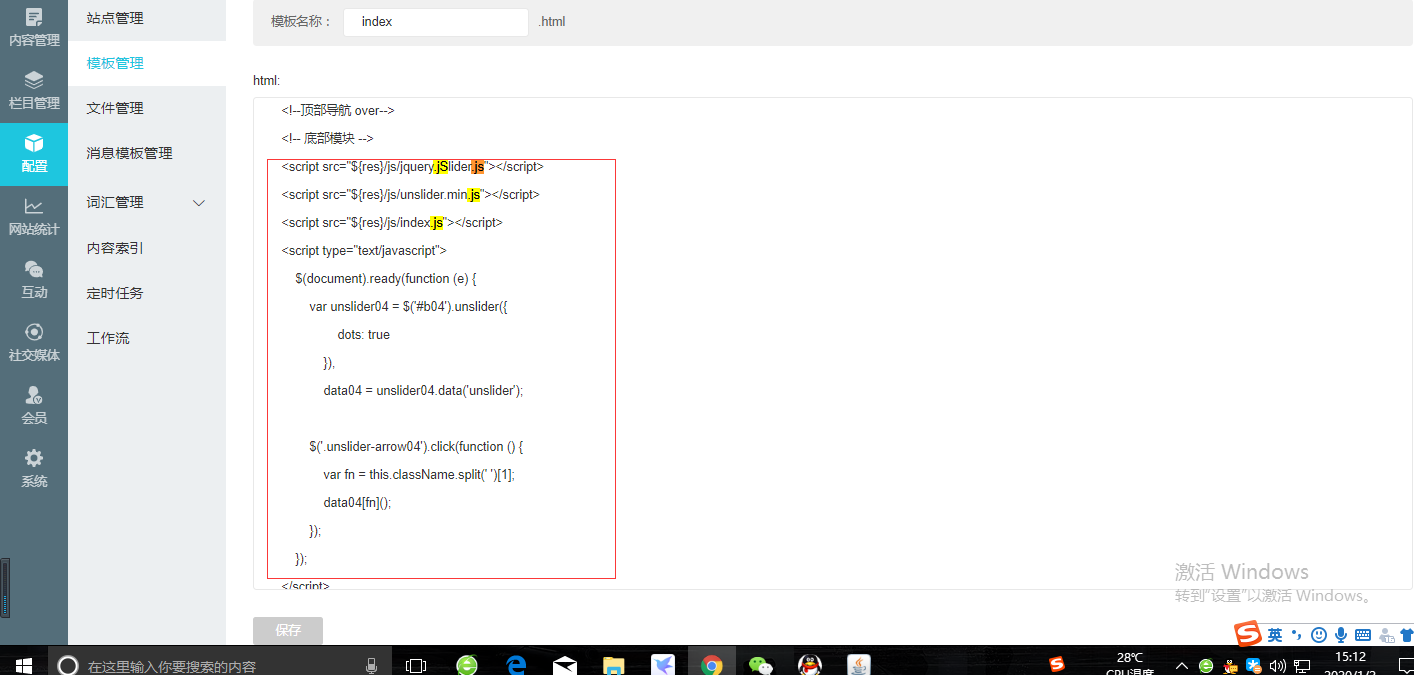Click the index.js script line

click(x=392, y=223)
